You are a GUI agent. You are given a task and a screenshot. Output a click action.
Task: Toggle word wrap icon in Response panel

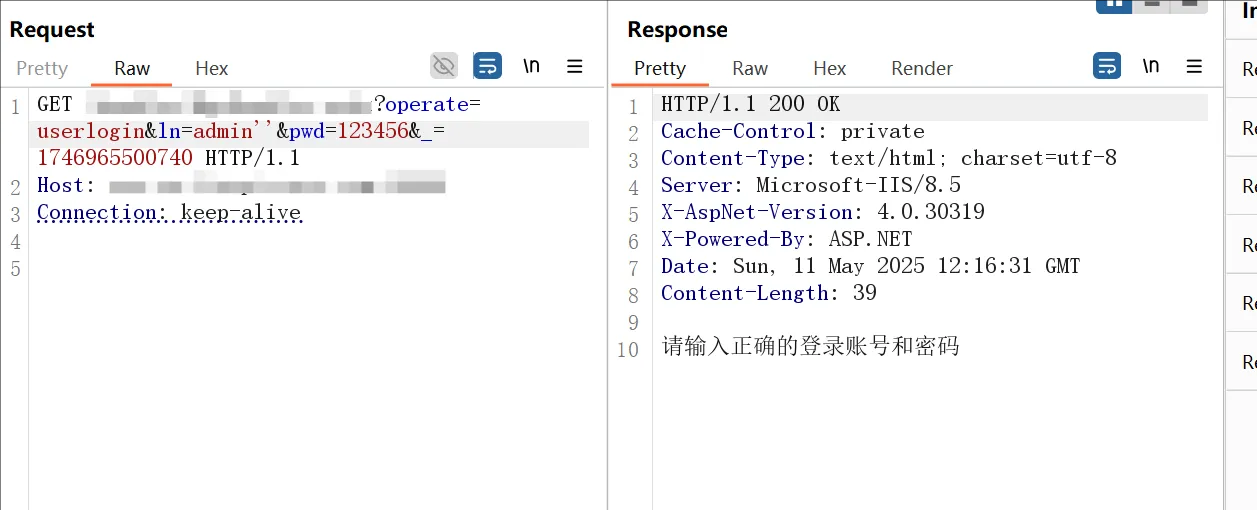[x=1107, y=66]
